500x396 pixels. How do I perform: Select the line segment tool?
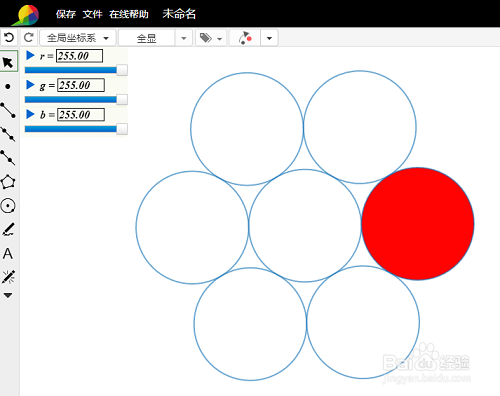[8, 110]
